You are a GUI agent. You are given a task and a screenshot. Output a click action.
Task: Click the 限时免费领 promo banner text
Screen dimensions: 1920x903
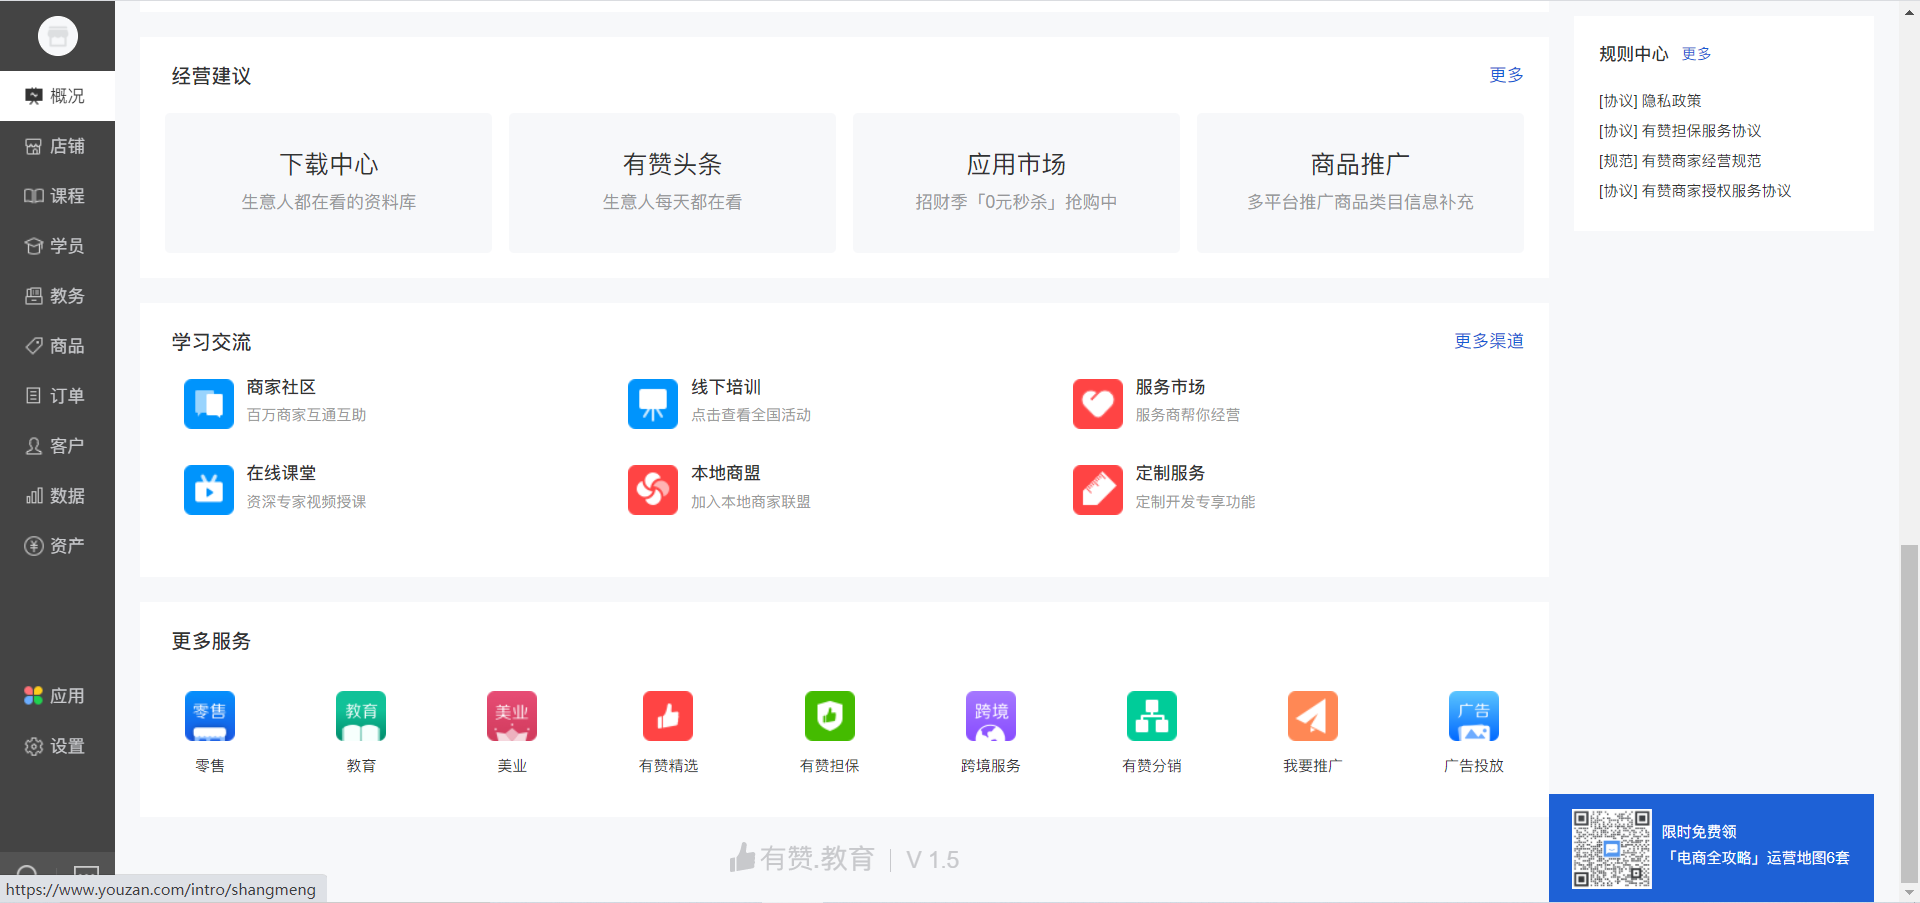(x=1699, y=832)
